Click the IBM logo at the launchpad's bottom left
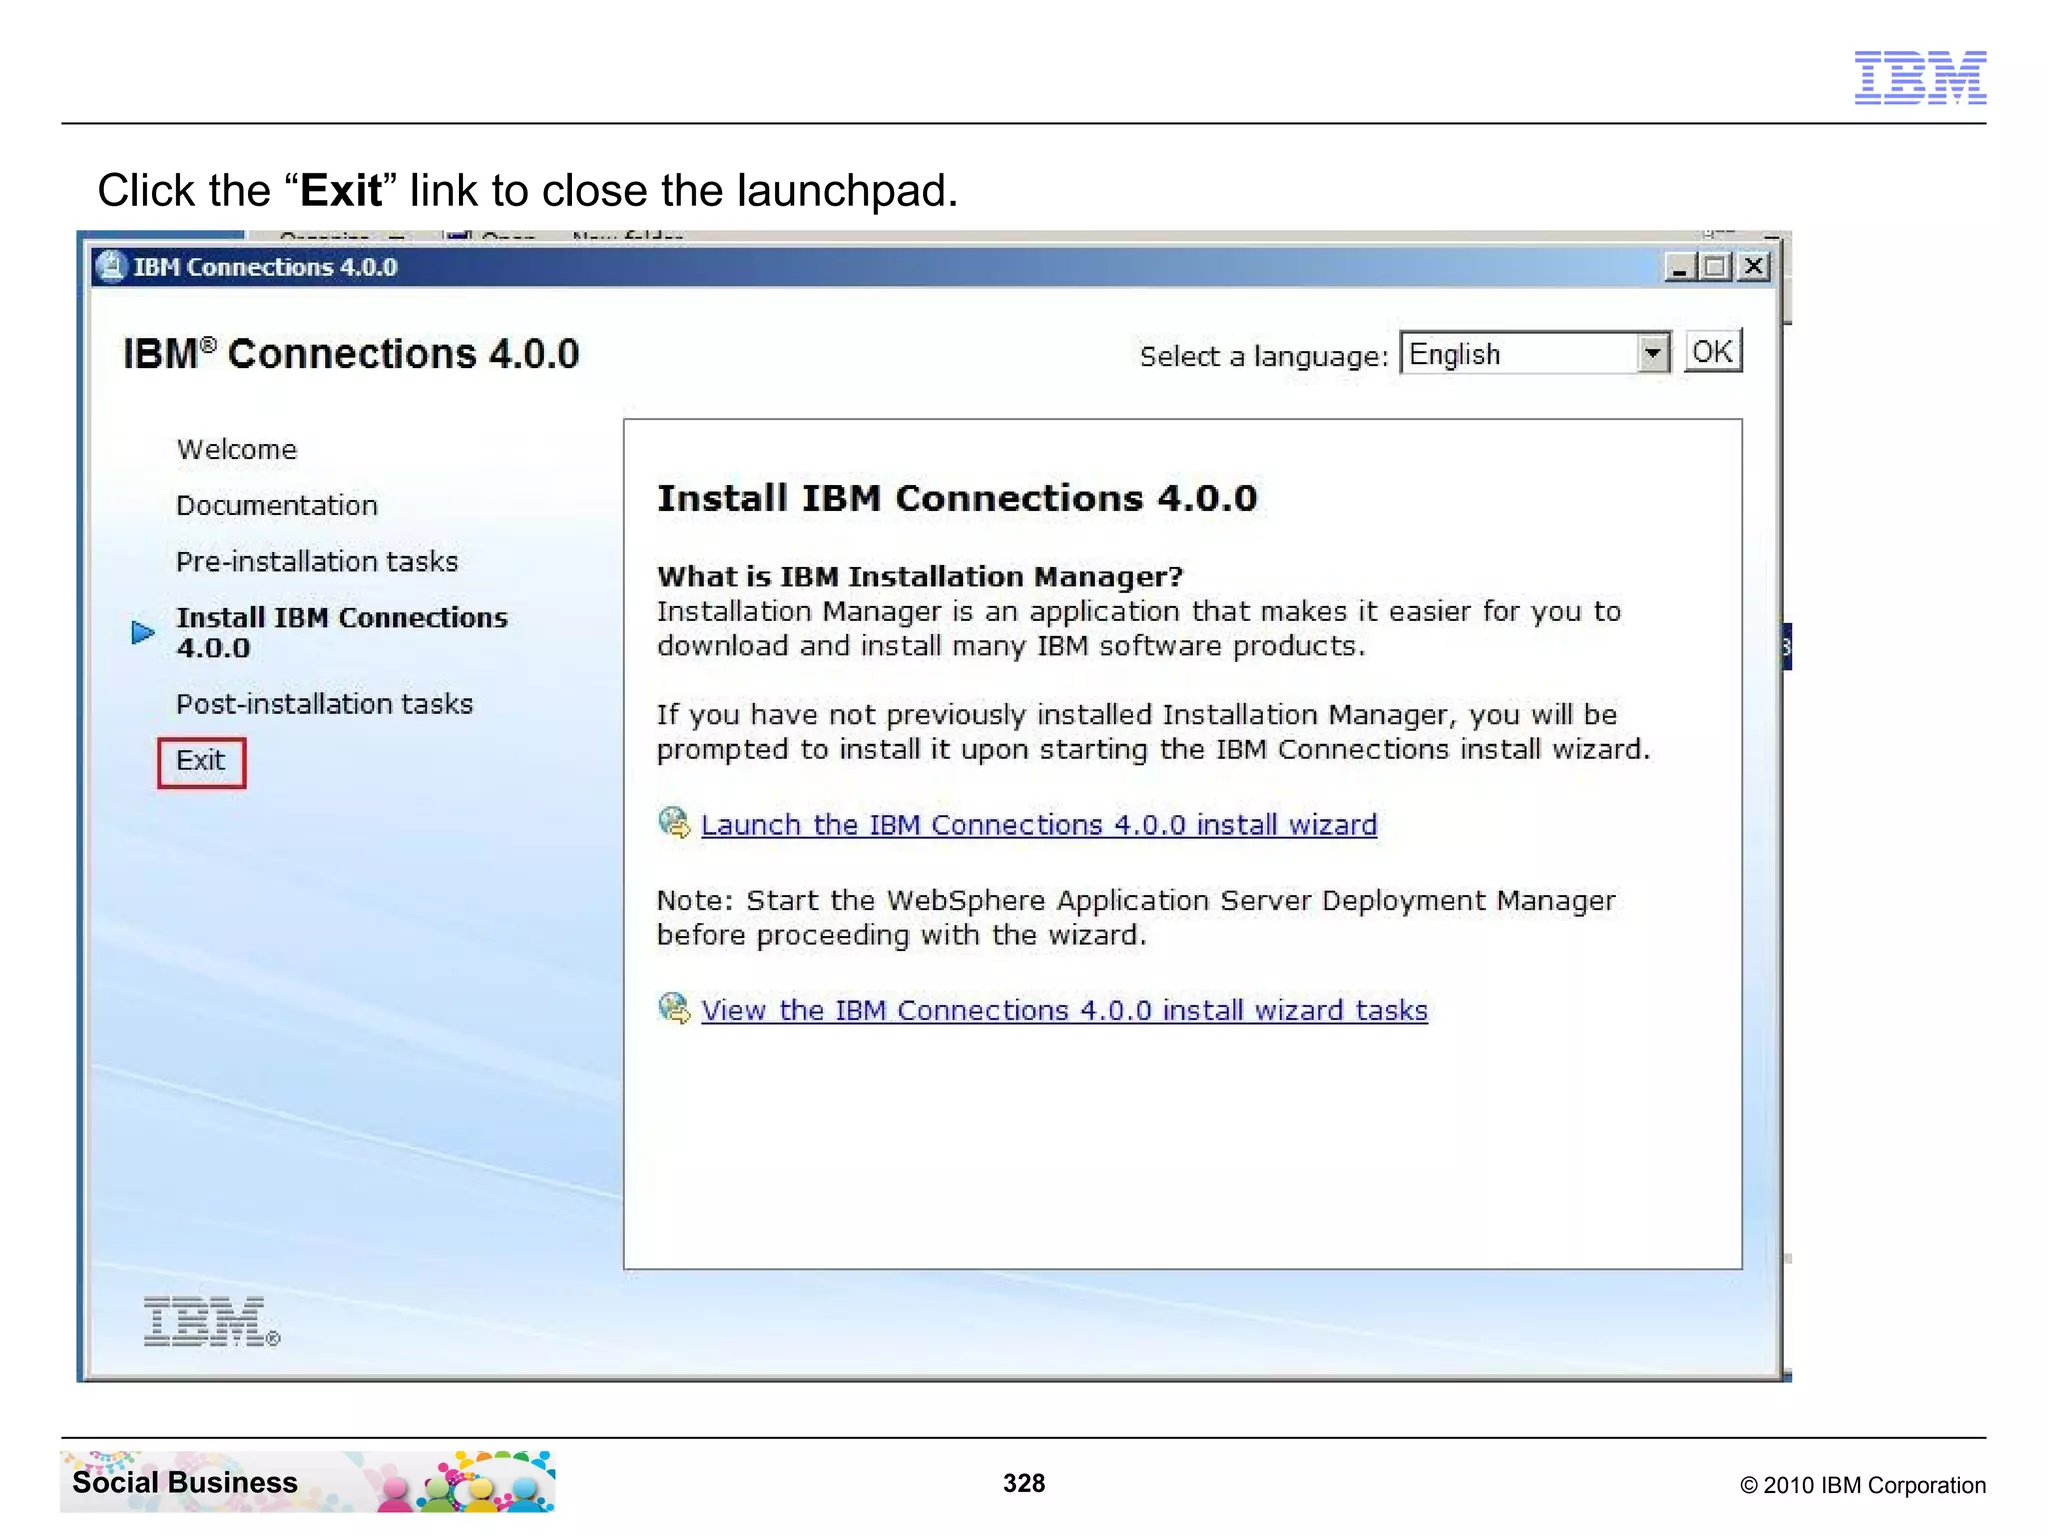 coord(212,1321)
